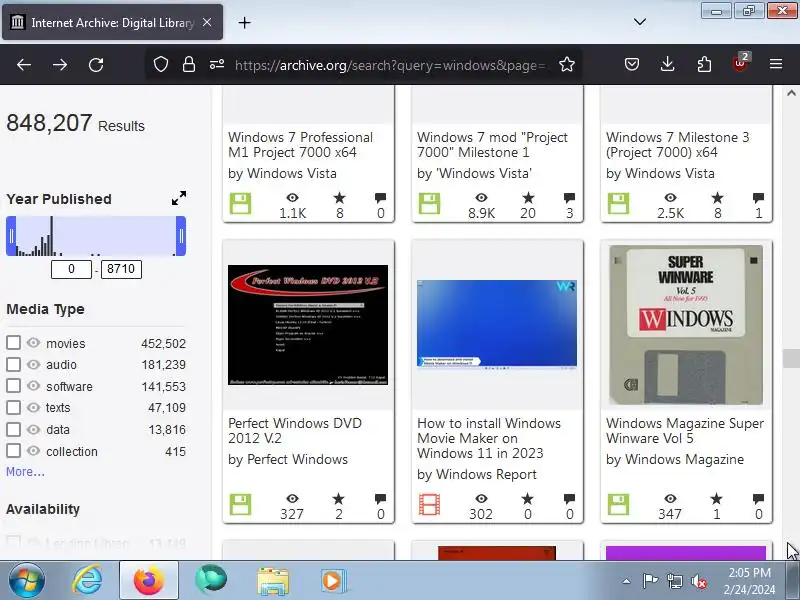Hide collection results using eye icon
The height and width of the screenshot is (600, 800).
[33, 451]
